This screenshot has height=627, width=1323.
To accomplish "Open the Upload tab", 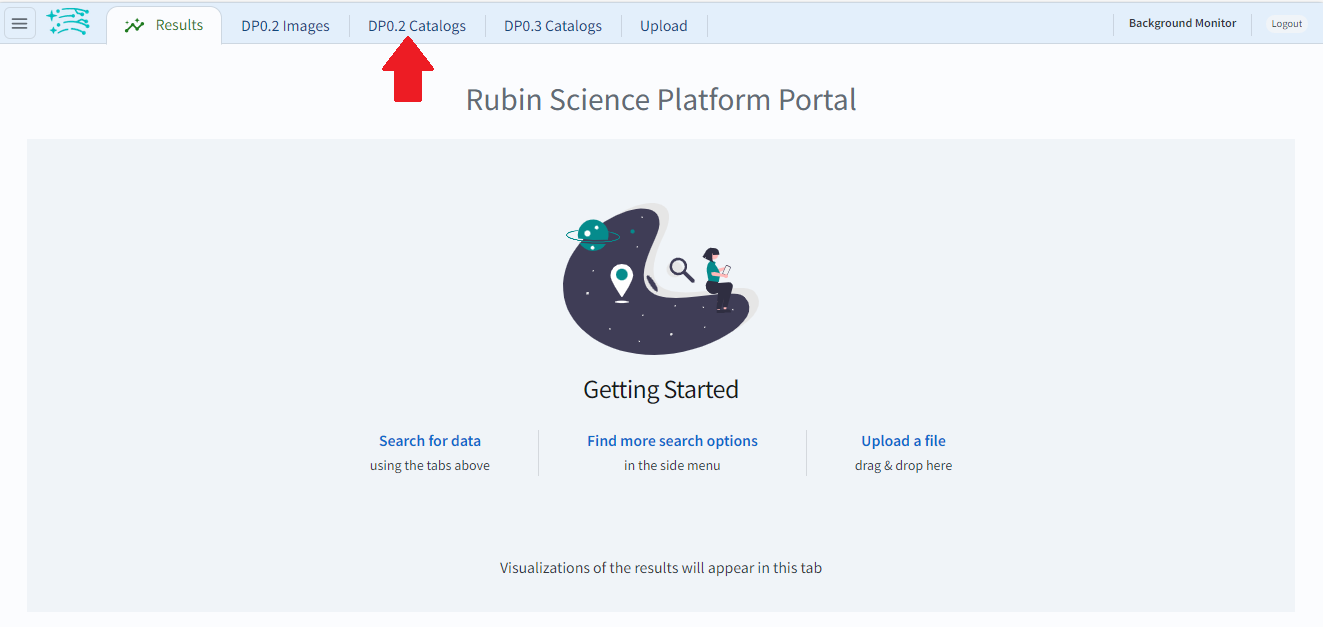I will pos(663,25).
